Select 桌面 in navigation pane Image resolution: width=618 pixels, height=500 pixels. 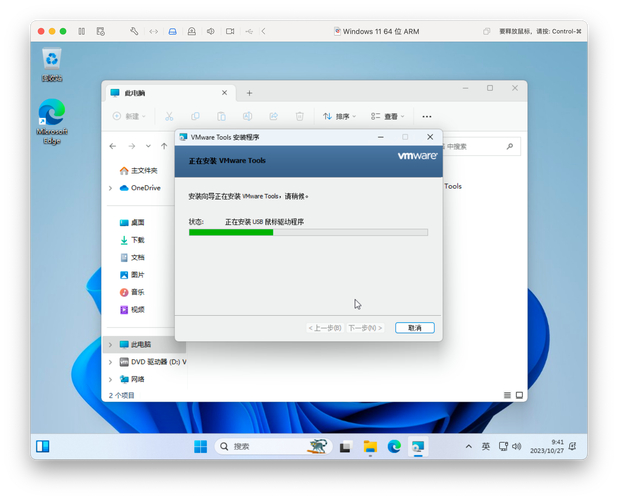tap(132, 223)
